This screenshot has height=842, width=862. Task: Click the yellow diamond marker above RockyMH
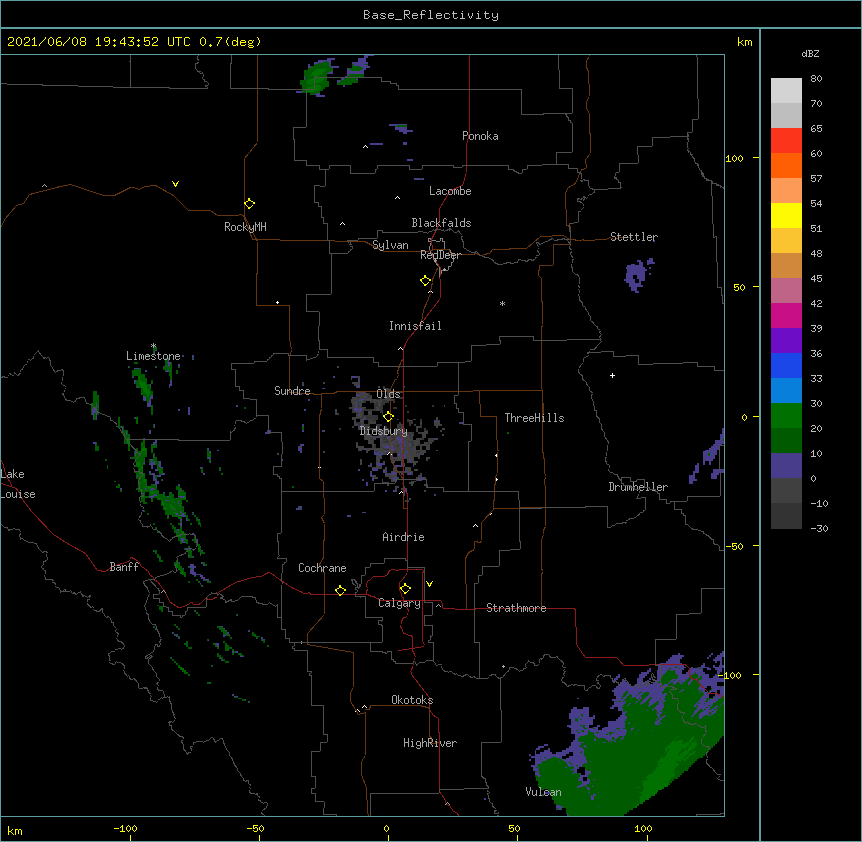pyautogui.click(x=249, y=204)
